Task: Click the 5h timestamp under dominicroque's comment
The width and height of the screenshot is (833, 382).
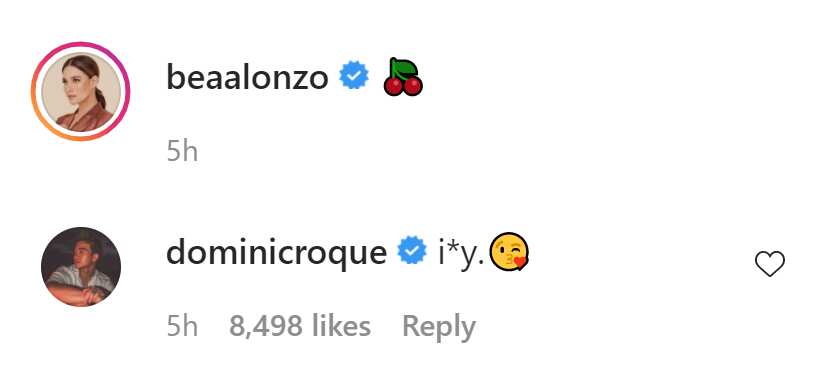Action: [x=182, y=326]
